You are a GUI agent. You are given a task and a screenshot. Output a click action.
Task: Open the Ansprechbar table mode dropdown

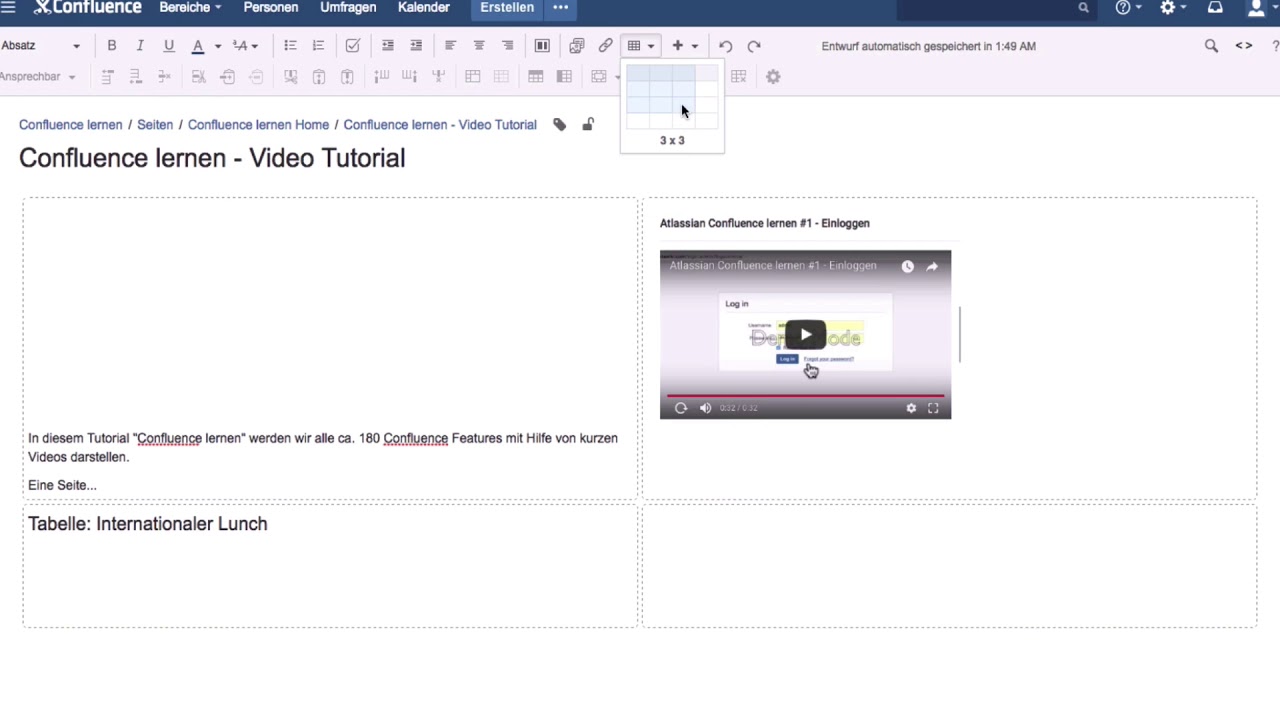click(38, 77)
